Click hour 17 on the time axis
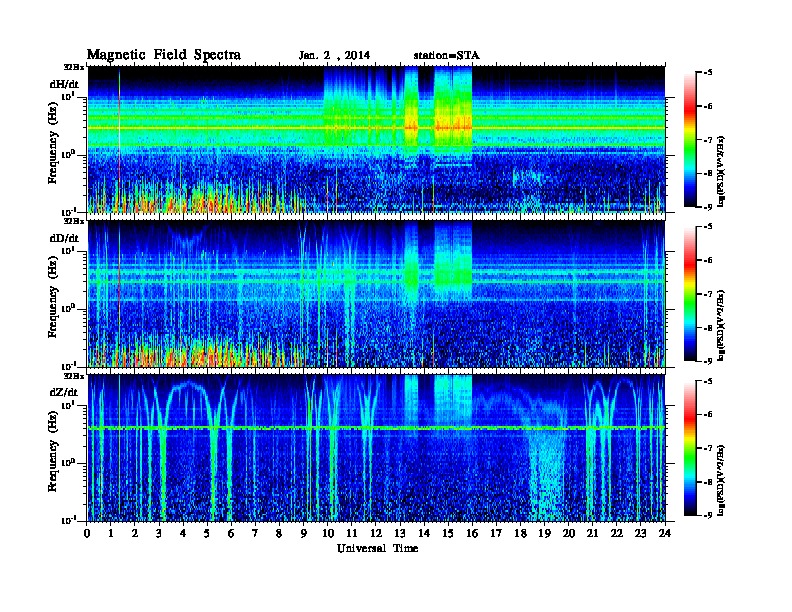This screenshot has height=612, width=792. click(496, 533)
